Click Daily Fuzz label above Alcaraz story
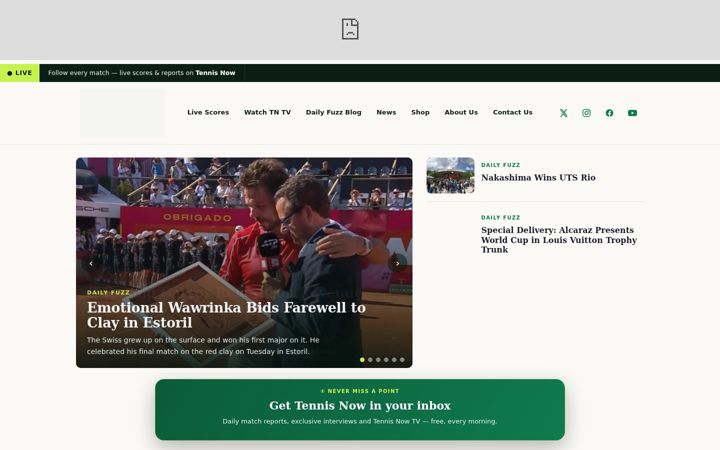Screen dimensions: 720x450 click(x=501, y=218)
